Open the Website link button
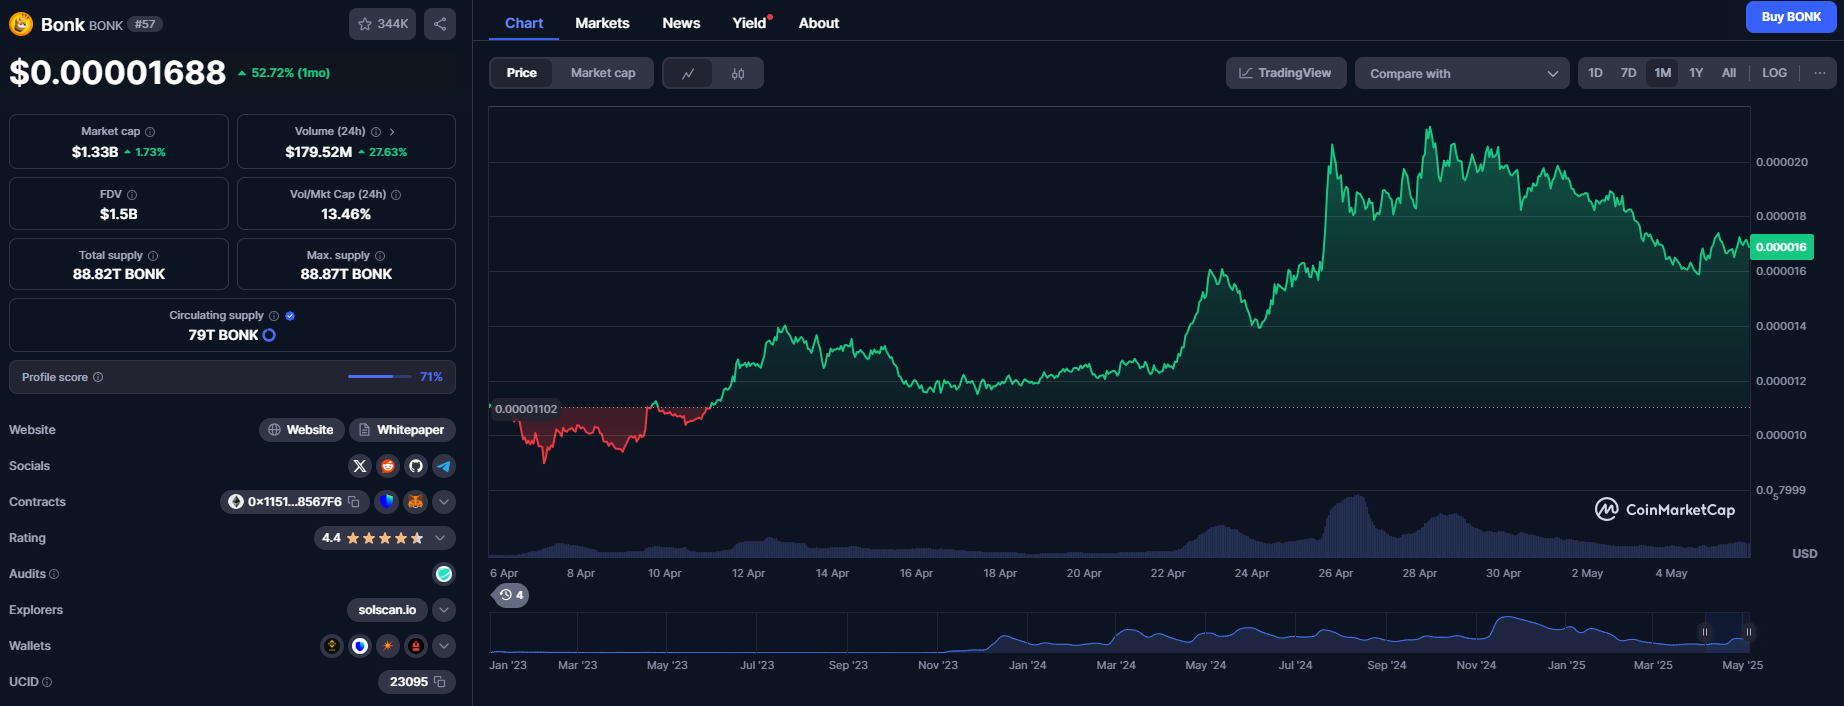Viewport: 1844px width, 706px height. (x=301, y=430)
